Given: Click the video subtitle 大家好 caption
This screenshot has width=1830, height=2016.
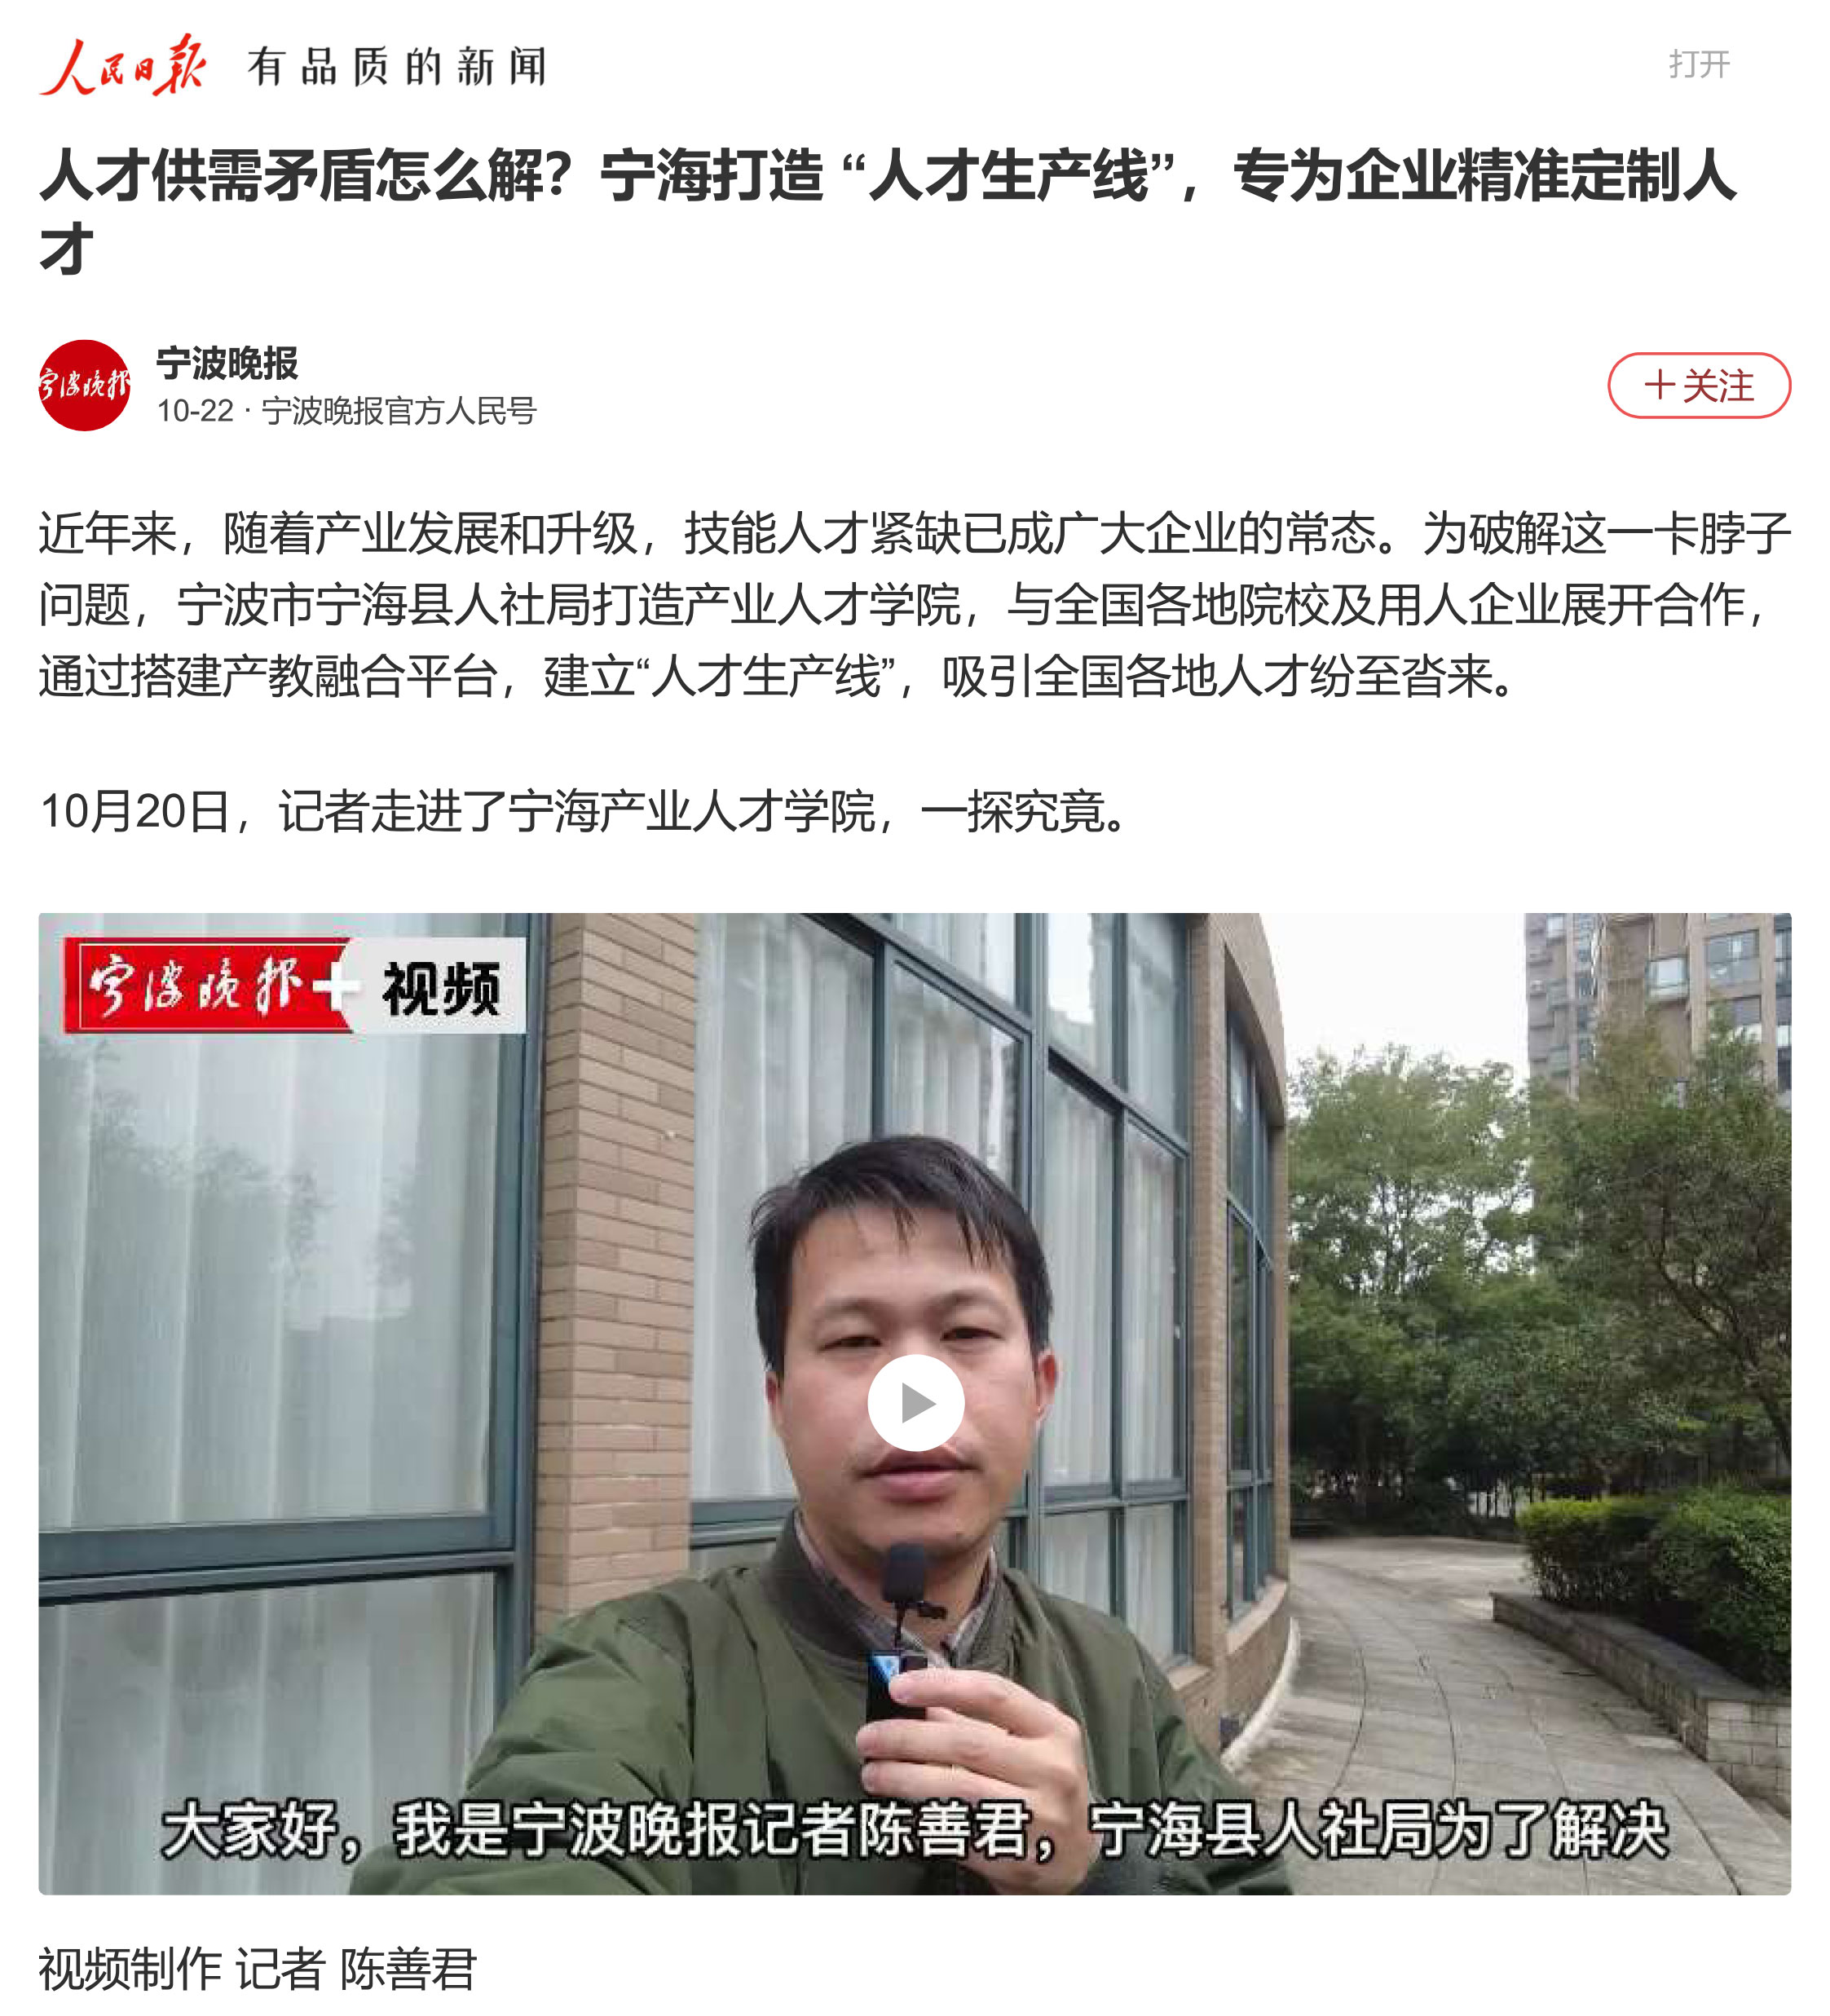Looking at the screenshot, I should coord(914,1829).
